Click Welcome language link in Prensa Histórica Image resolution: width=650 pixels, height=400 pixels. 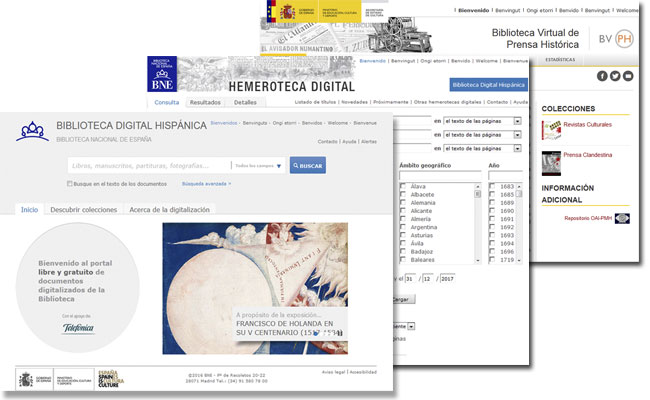click(627, 10)
